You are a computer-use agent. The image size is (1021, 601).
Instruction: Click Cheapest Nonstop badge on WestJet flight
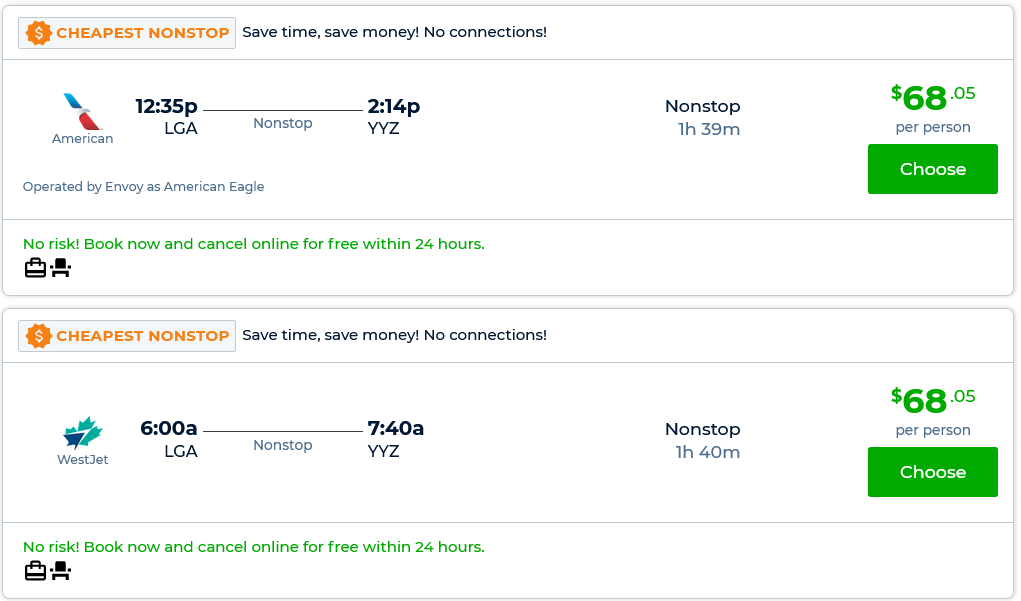pos(127,336)
